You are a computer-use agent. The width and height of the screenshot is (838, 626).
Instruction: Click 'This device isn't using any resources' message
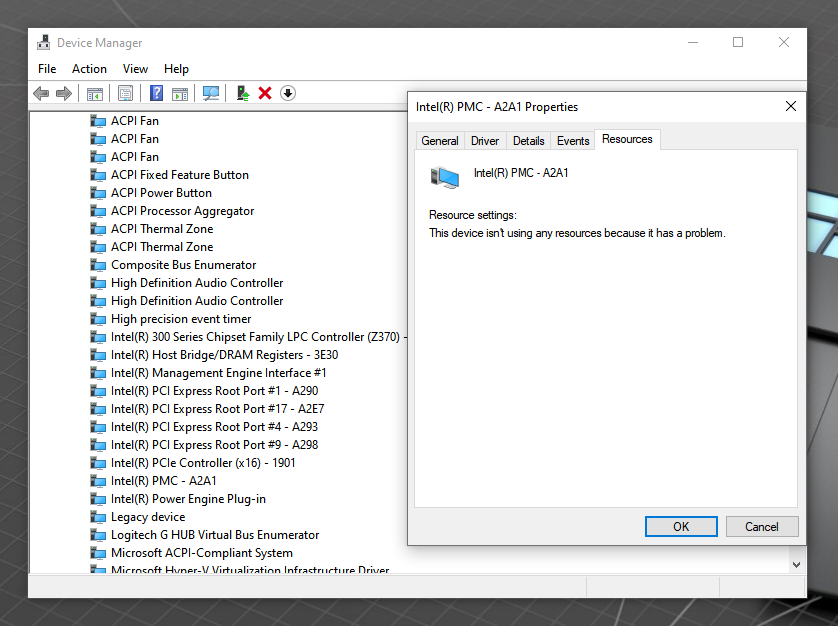(577, 233)
